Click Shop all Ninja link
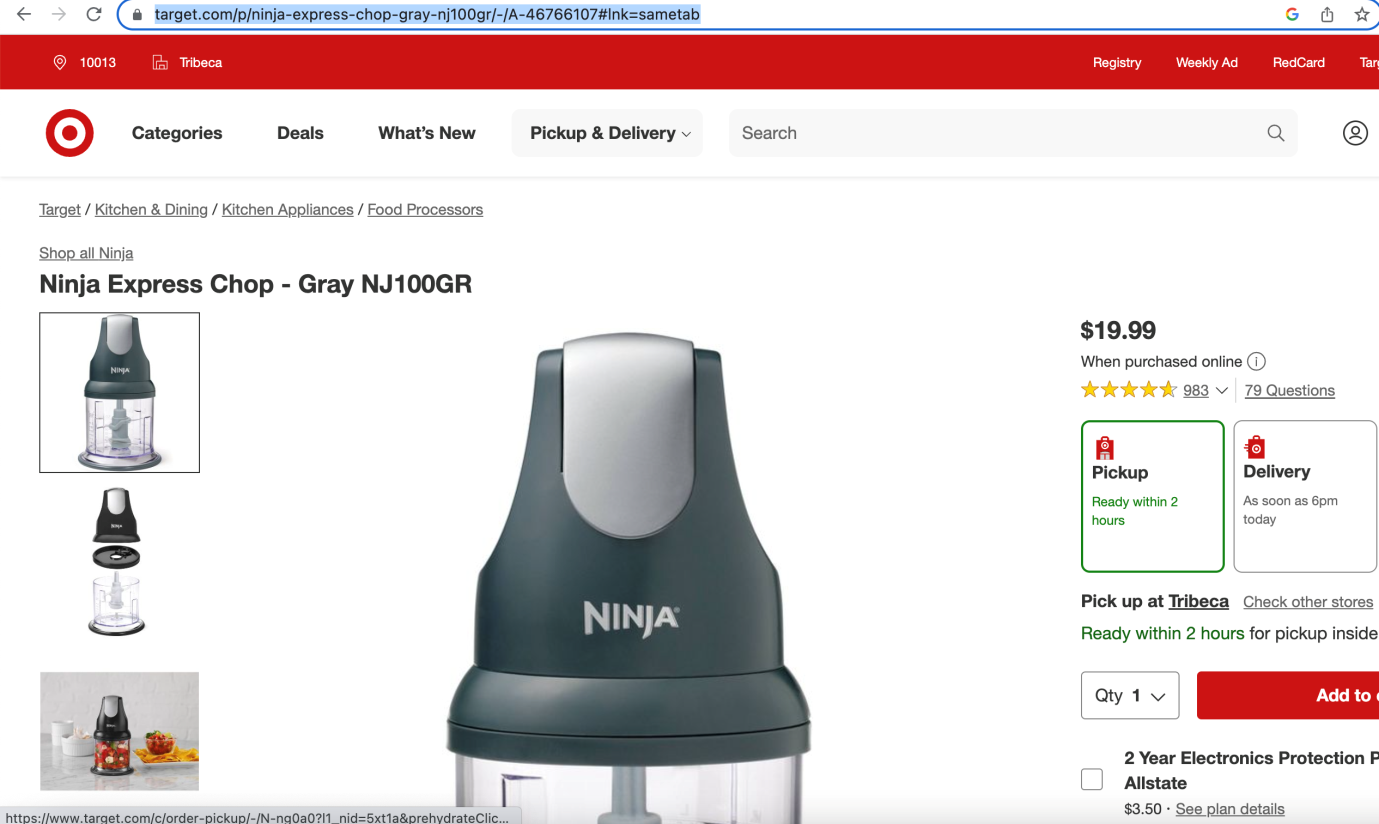1379x824 pixels. 86,253
